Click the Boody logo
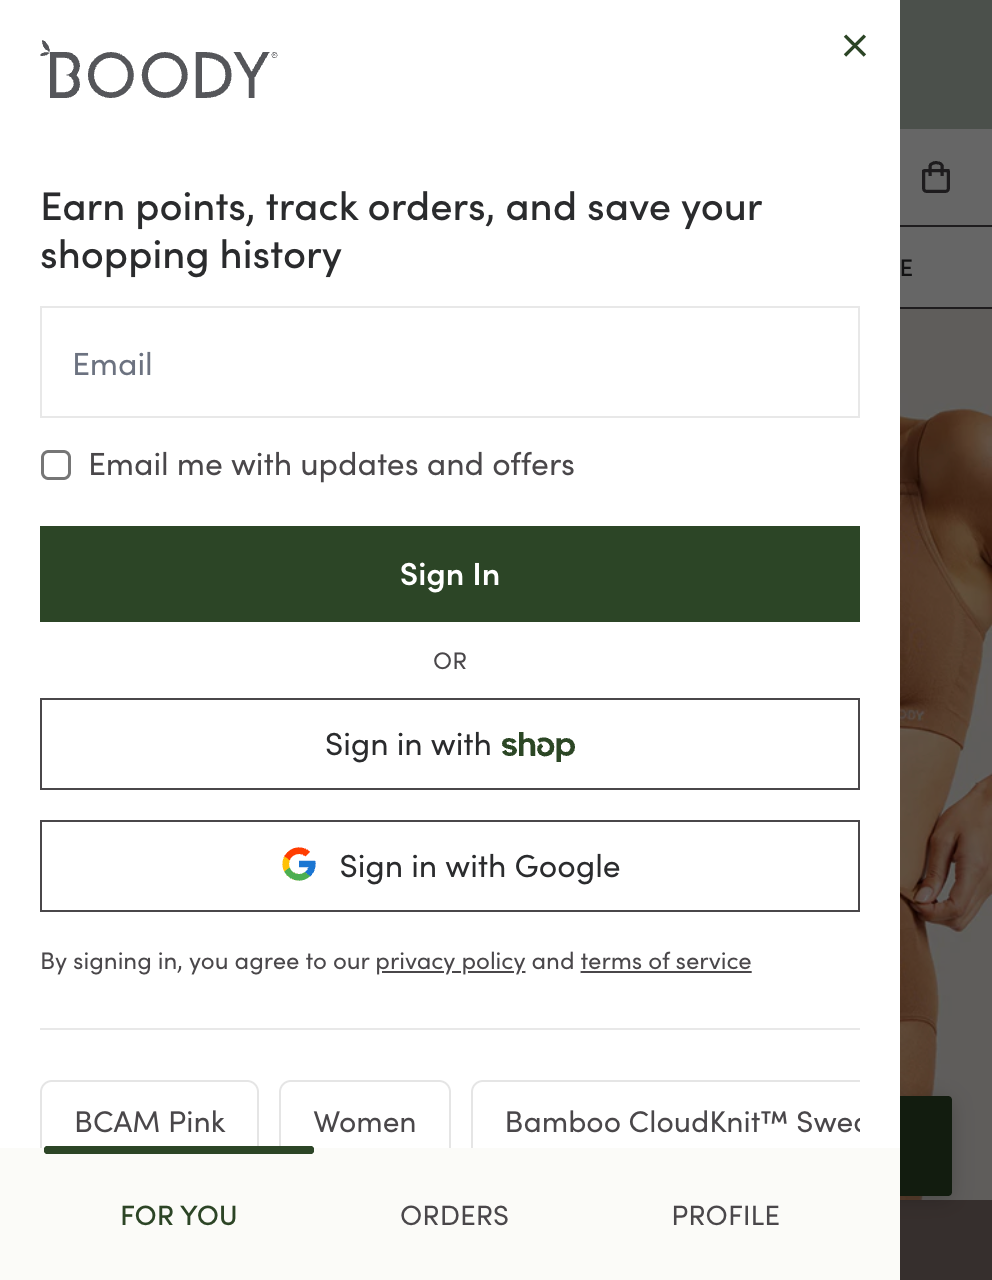The width and height of the screenshot is (992, 1280). point(158,71)
